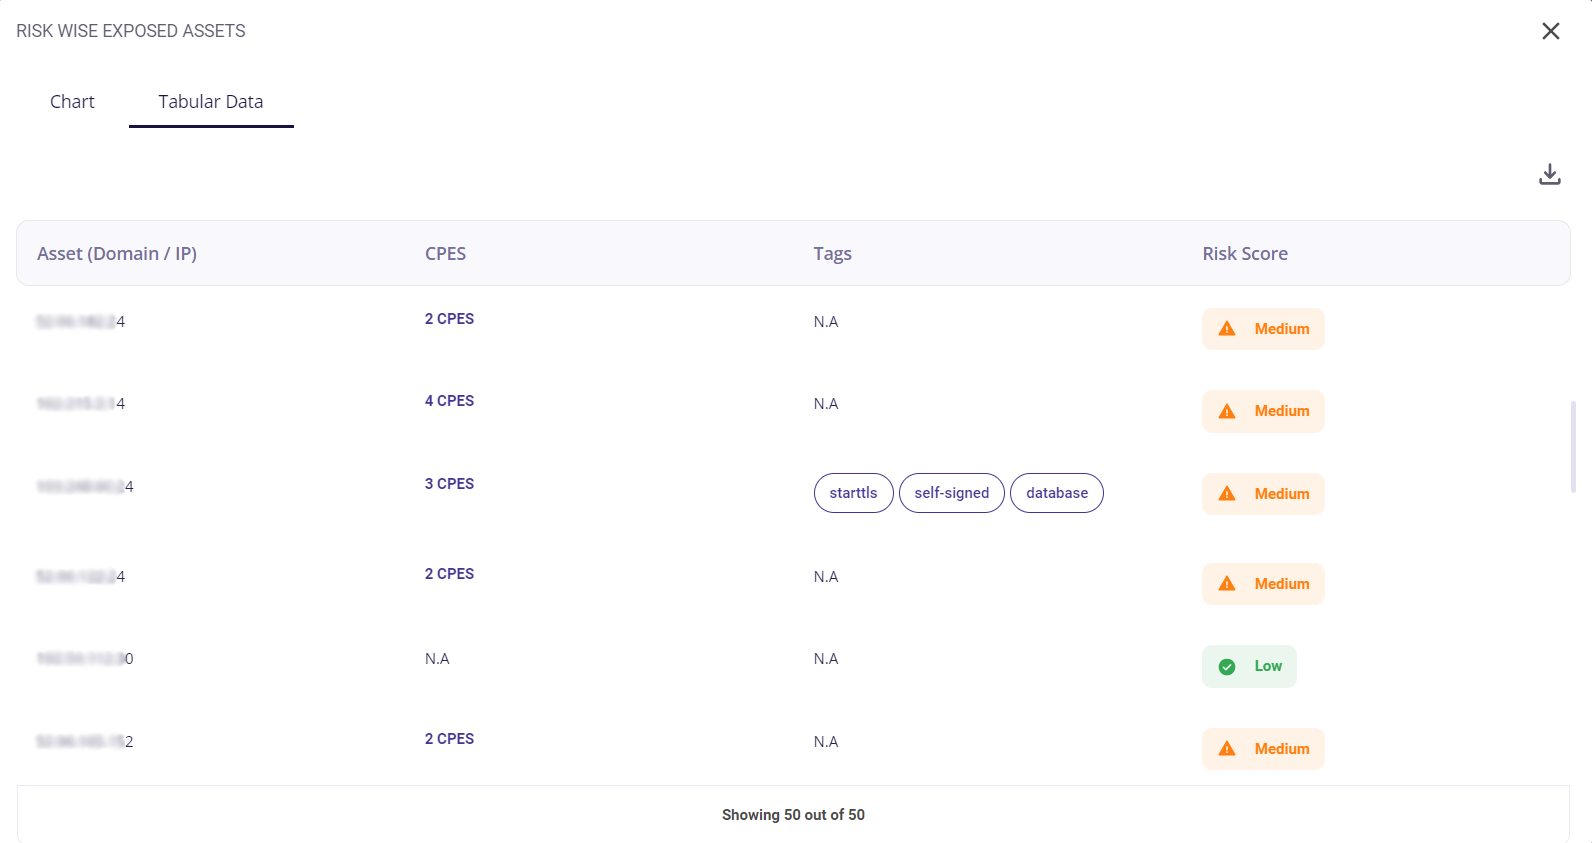
Task: Click the green check icon in Low badge
Action: click(1227, 667)
